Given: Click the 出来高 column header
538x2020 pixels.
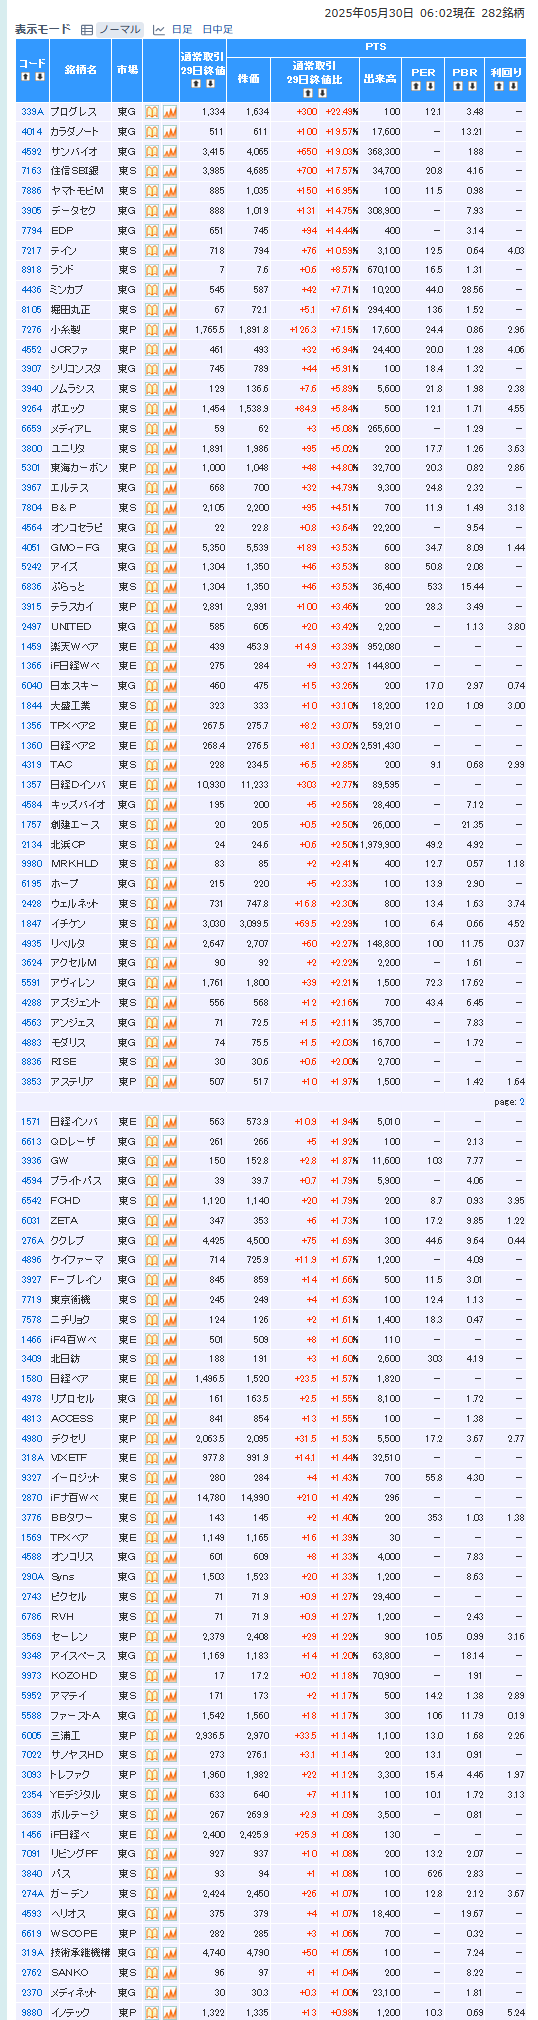Looking at the screenshot, I should point(381,78).
